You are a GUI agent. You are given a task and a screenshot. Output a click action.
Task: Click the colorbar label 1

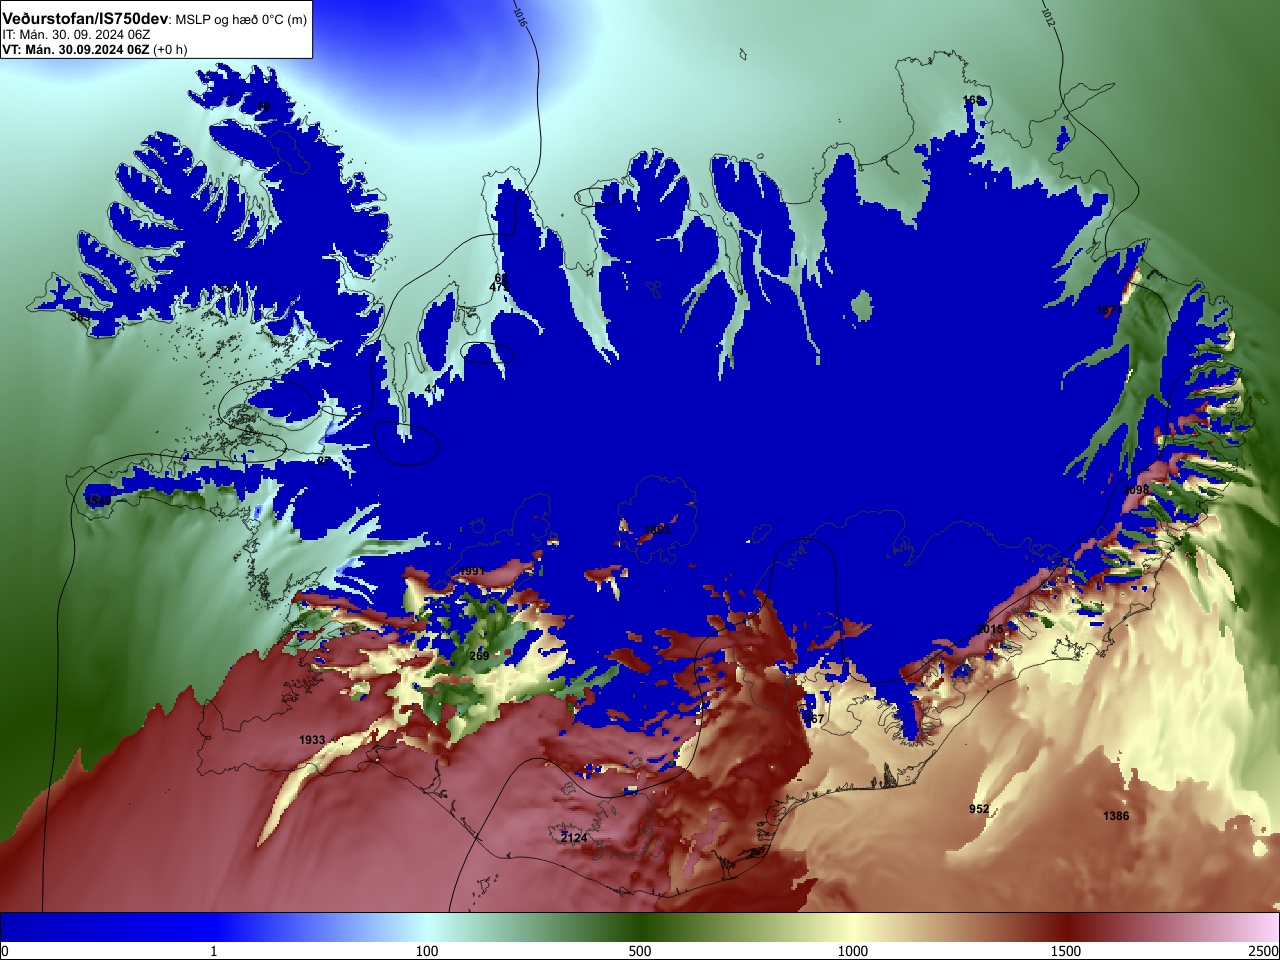click(213, 951)
